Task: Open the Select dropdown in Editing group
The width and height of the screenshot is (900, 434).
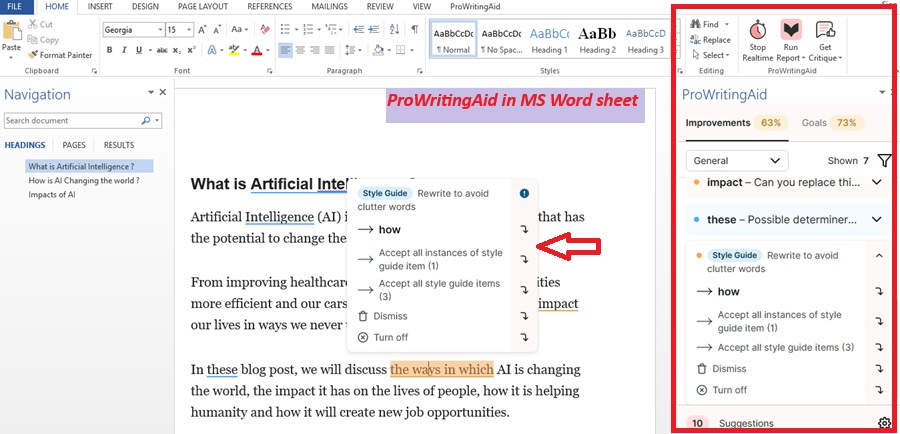Action: [711, 55]
